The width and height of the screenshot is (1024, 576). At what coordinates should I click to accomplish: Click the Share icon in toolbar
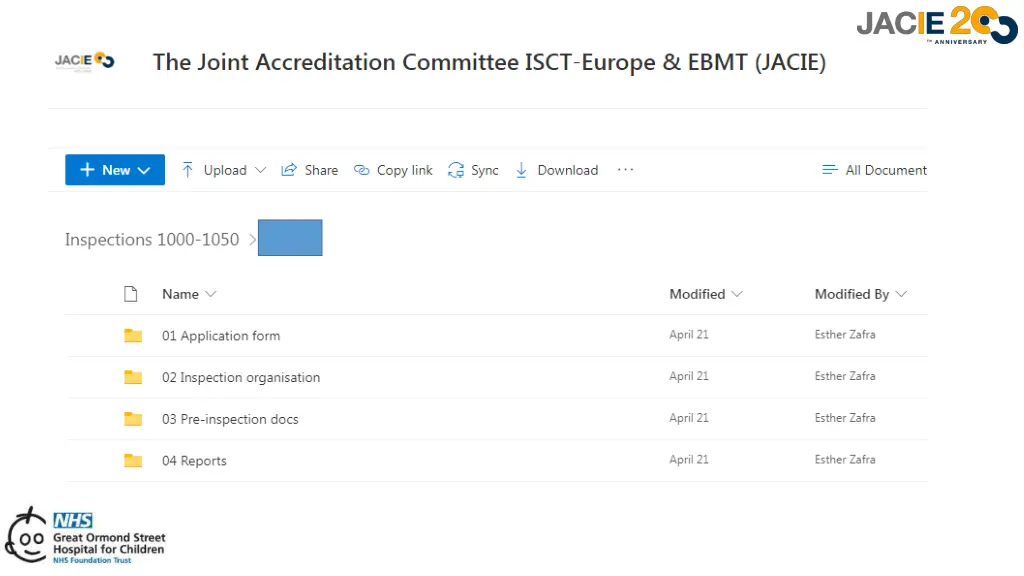tap(289, 170)
